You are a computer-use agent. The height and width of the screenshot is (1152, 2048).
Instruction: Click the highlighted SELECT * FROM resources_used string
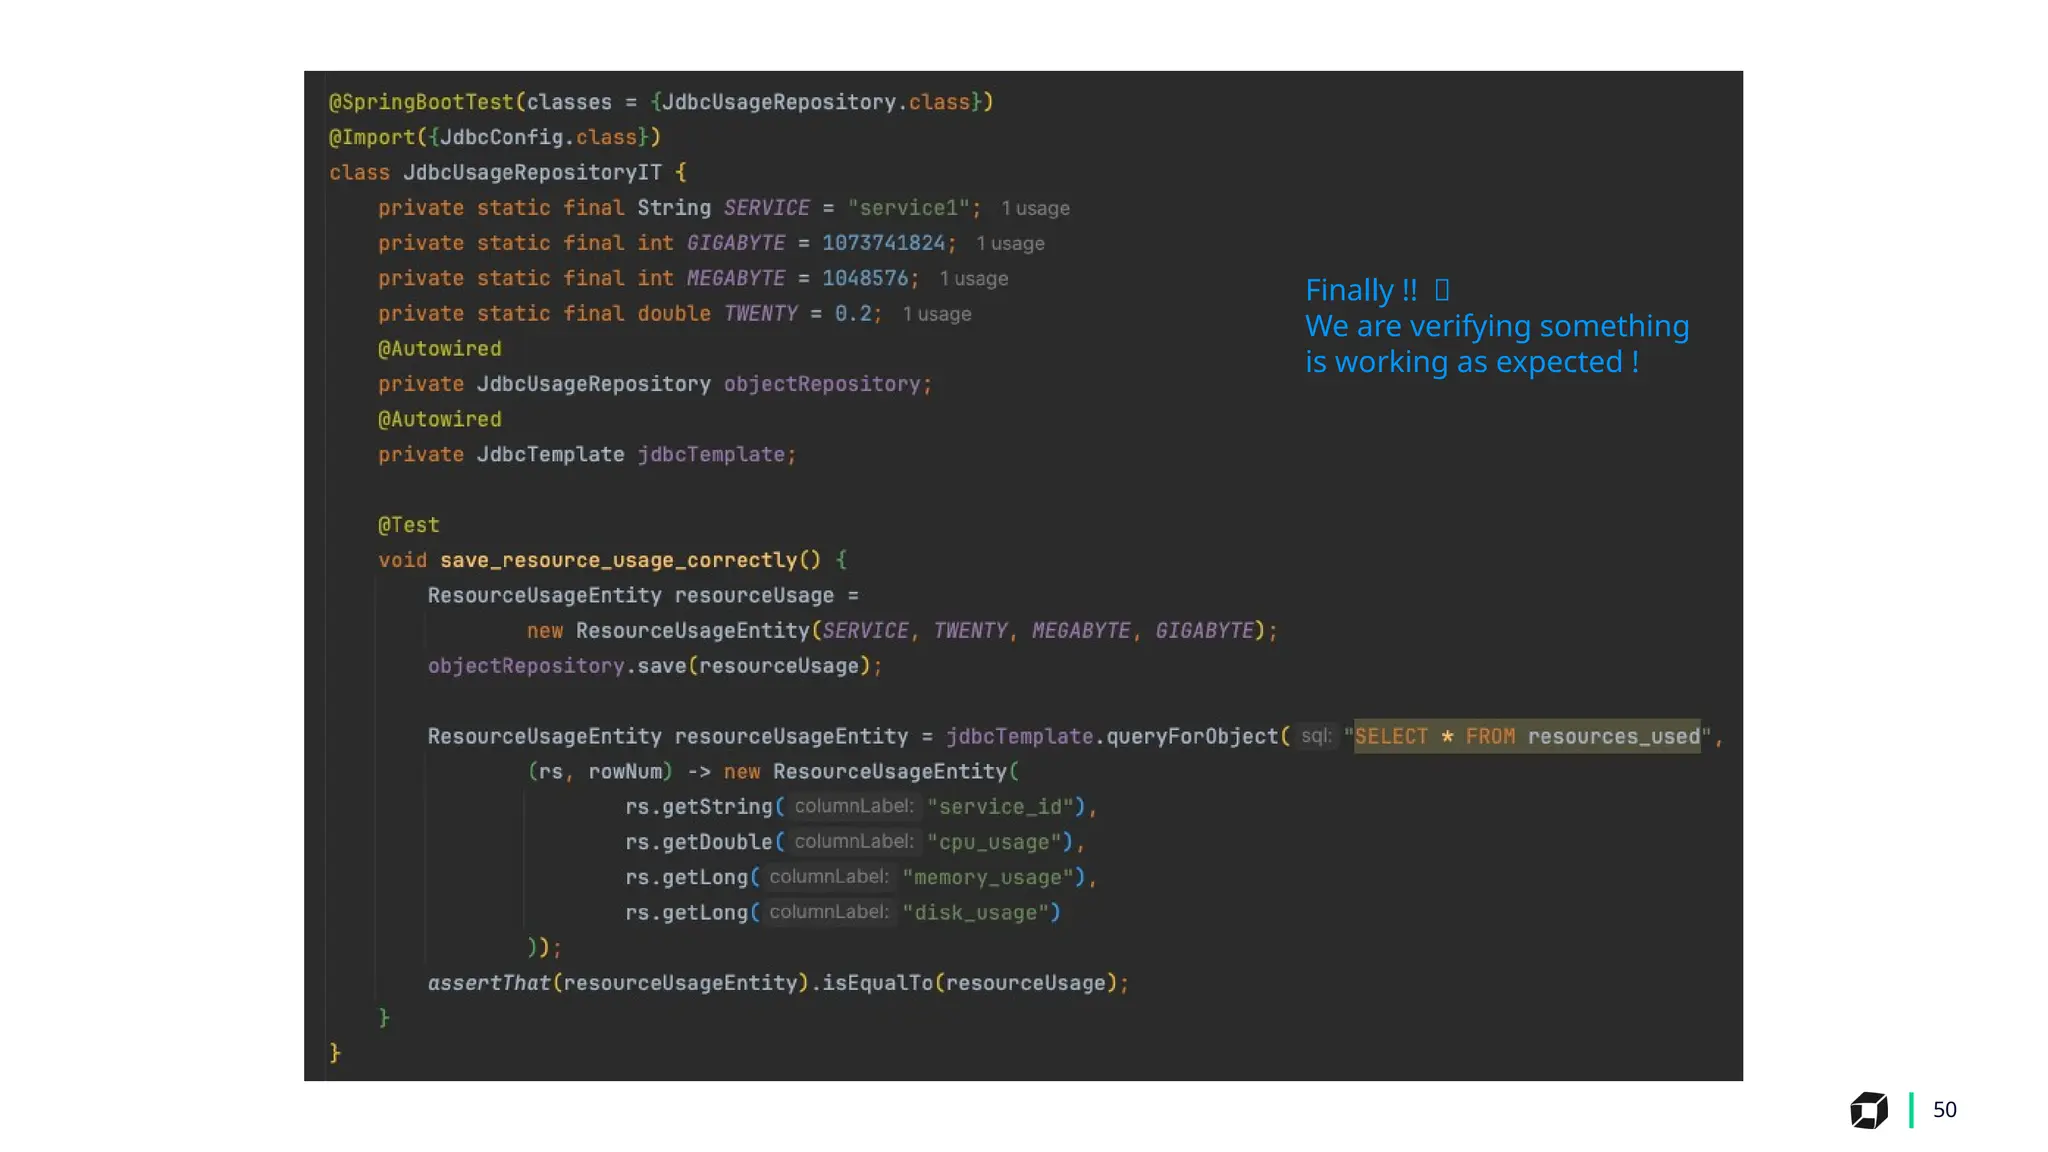[1526, 737]
